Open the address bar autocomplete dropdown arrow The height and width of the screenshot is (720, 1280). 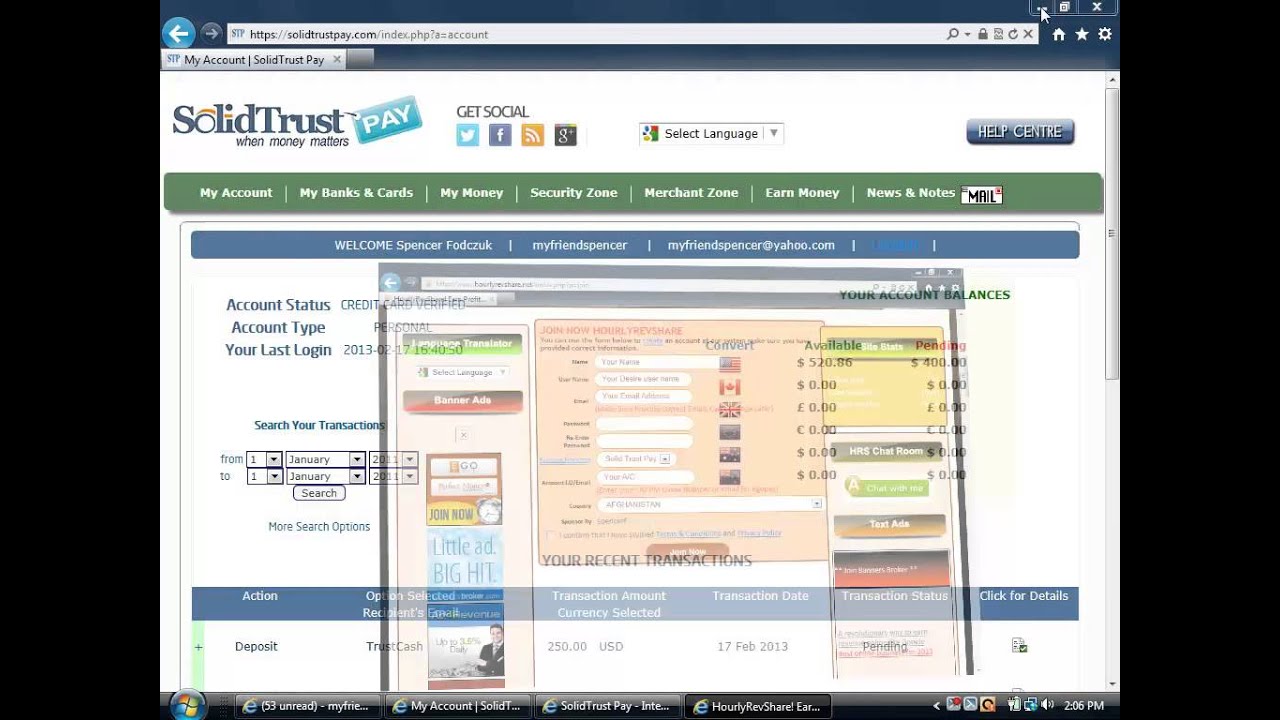coord(967,34)
